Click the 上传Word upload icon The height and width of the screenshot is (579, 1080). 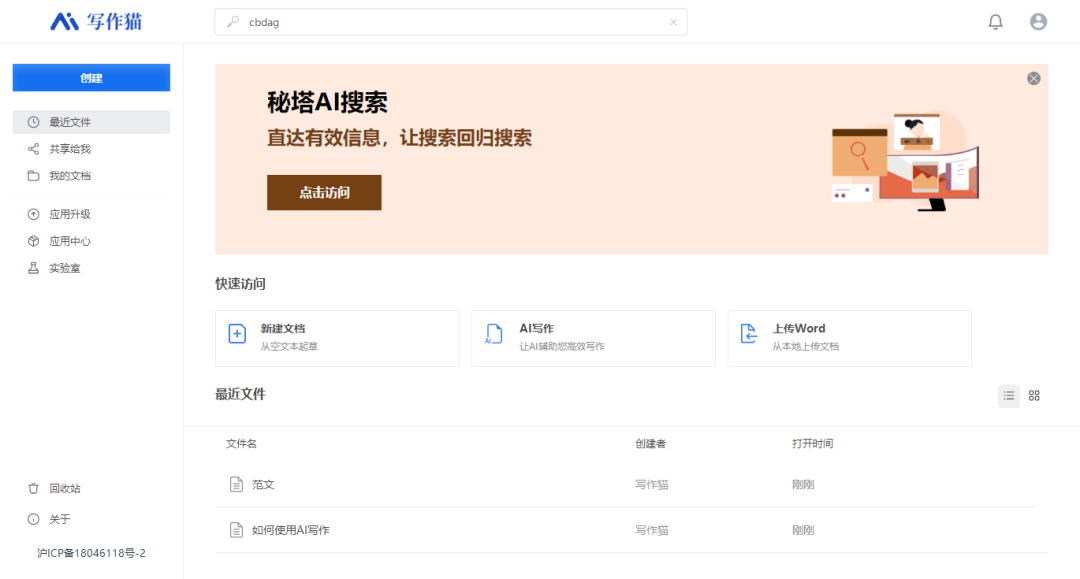point(749,334)
